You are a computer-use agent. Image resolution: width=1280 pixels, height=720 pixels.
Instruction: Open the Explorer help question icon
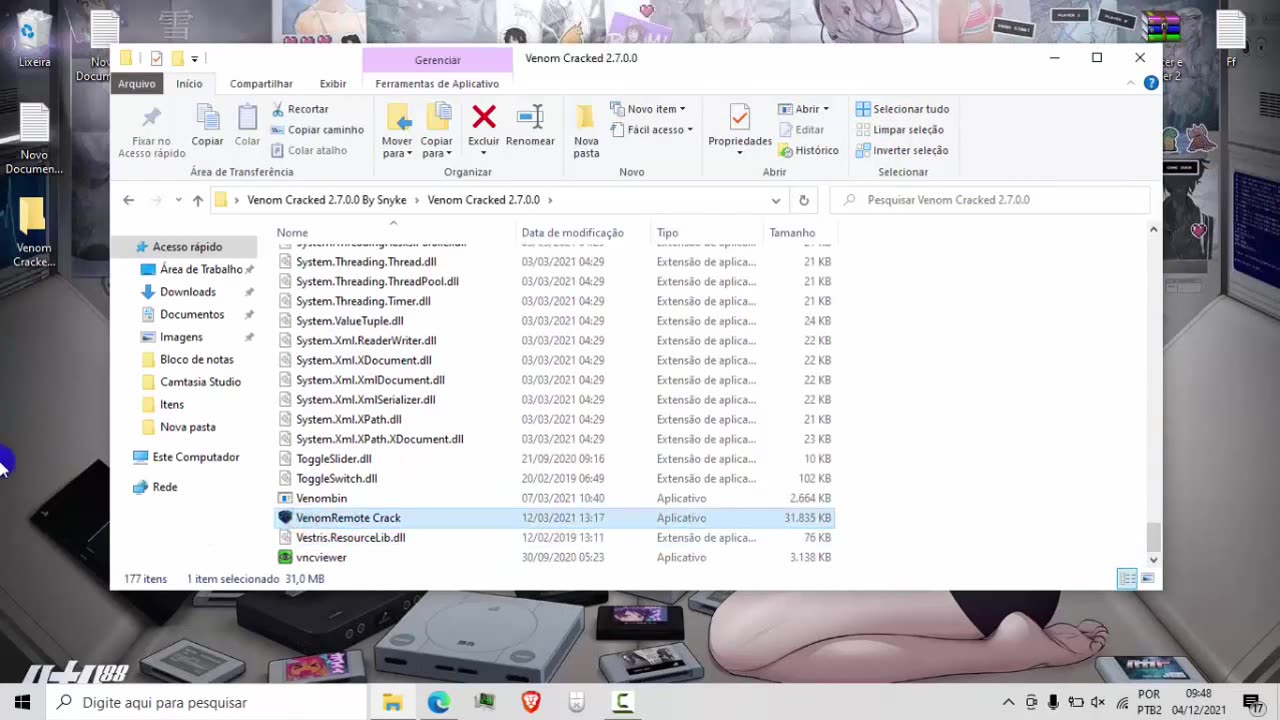[x=1151, y=83]
